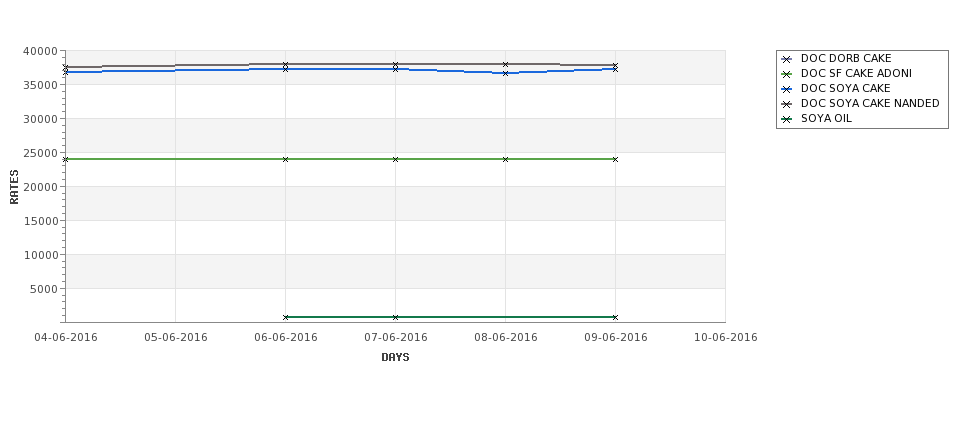
Task: Click the SOYA OIL legend marker icon
Action: click(x=787, y=119)
